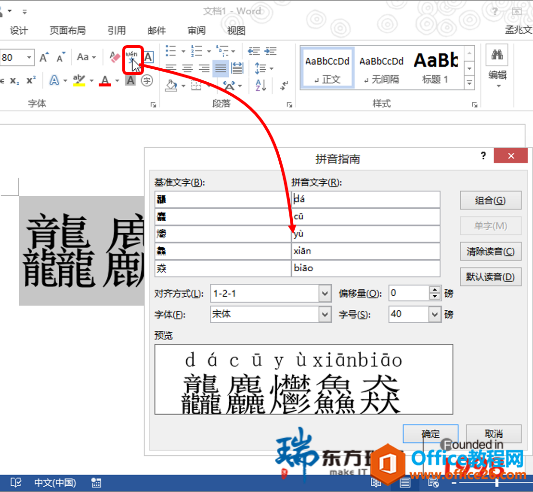This screenshot has width=533, height=492.
Task: Switch to Web Layout view in status bar
Action: [x=433, y=483]
